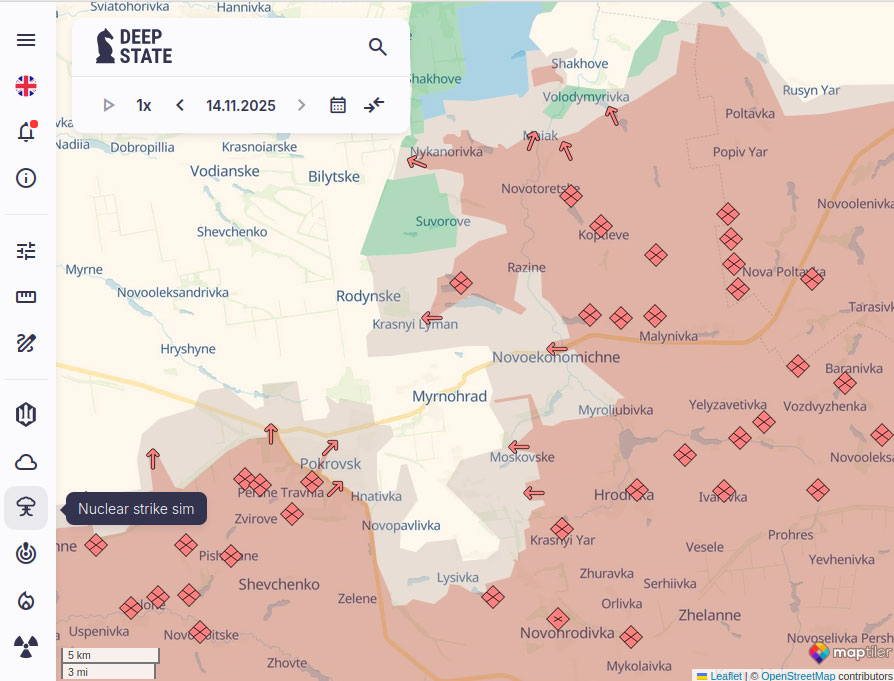Image resolution: width=894 pixels, height=681 pixels.
Task: Open the Nuclear strike sim tool
Action: (26, 508)
